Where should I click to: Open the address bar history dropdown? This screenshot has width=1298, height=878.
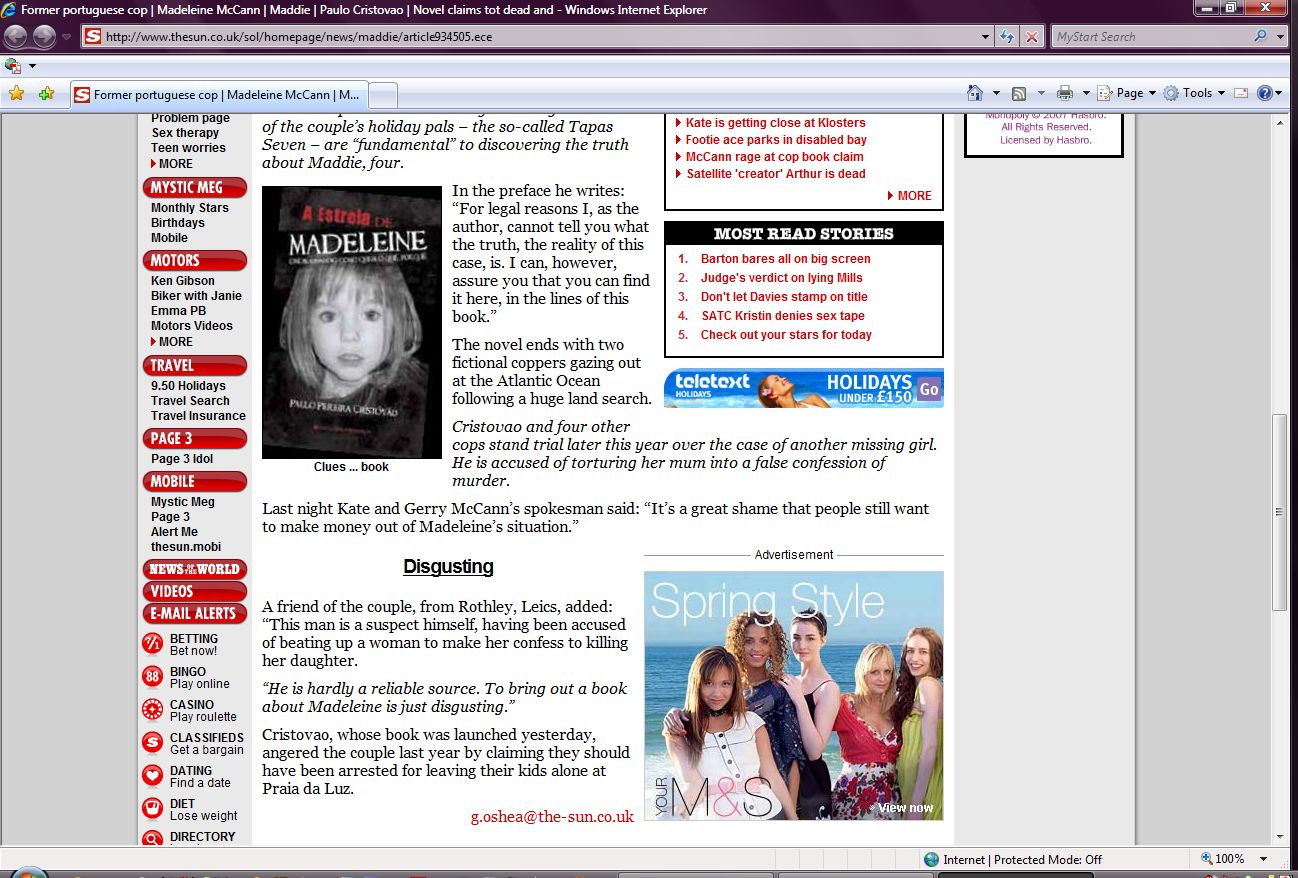click(x=986, y=37)
